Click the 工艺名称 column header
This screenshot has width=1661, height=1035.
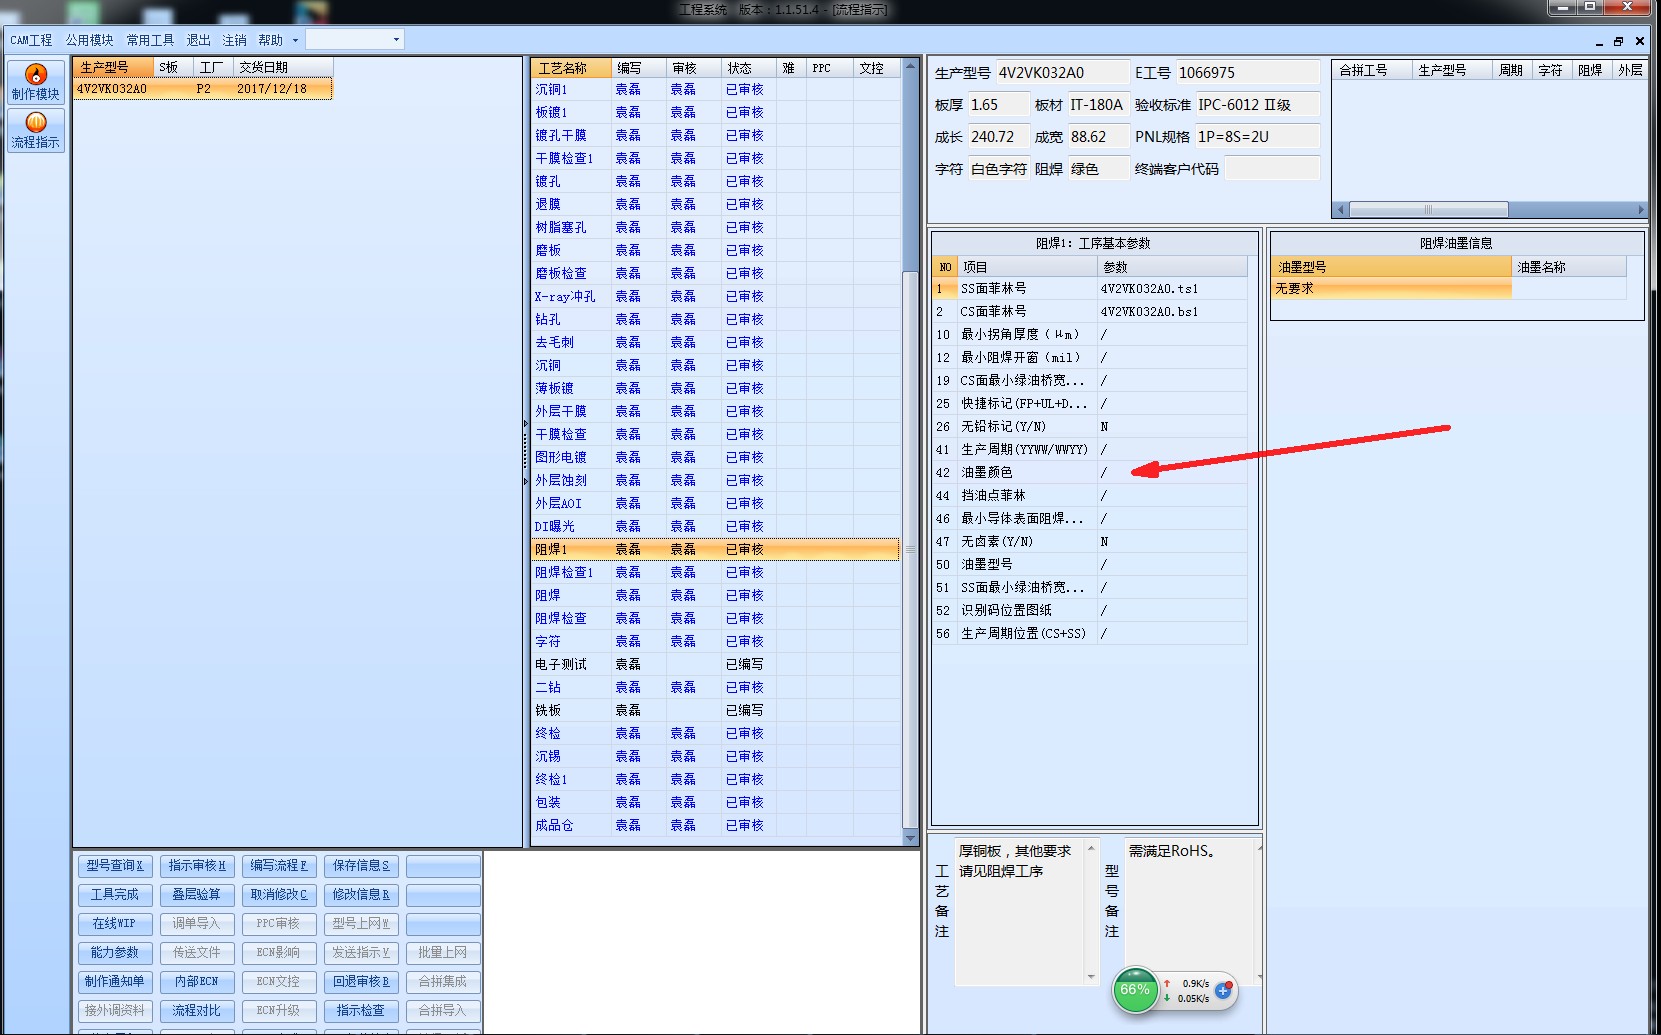pyautogui.click(x=571, y=68)
